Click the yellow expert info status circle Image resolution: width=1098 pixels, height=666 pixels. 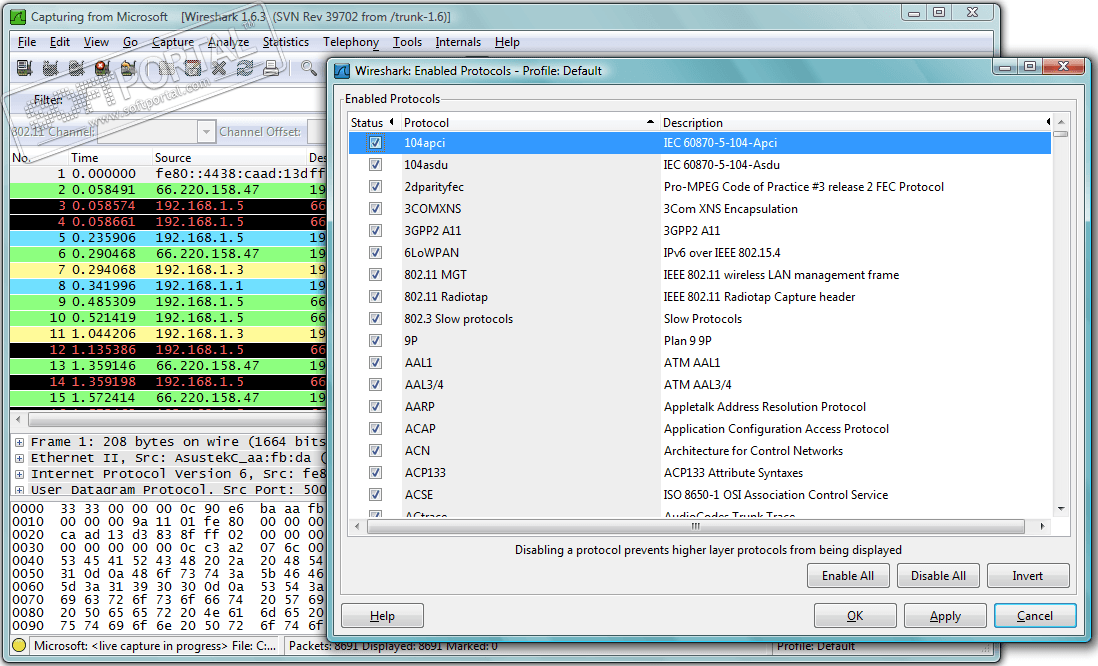[x=19, y=646]
